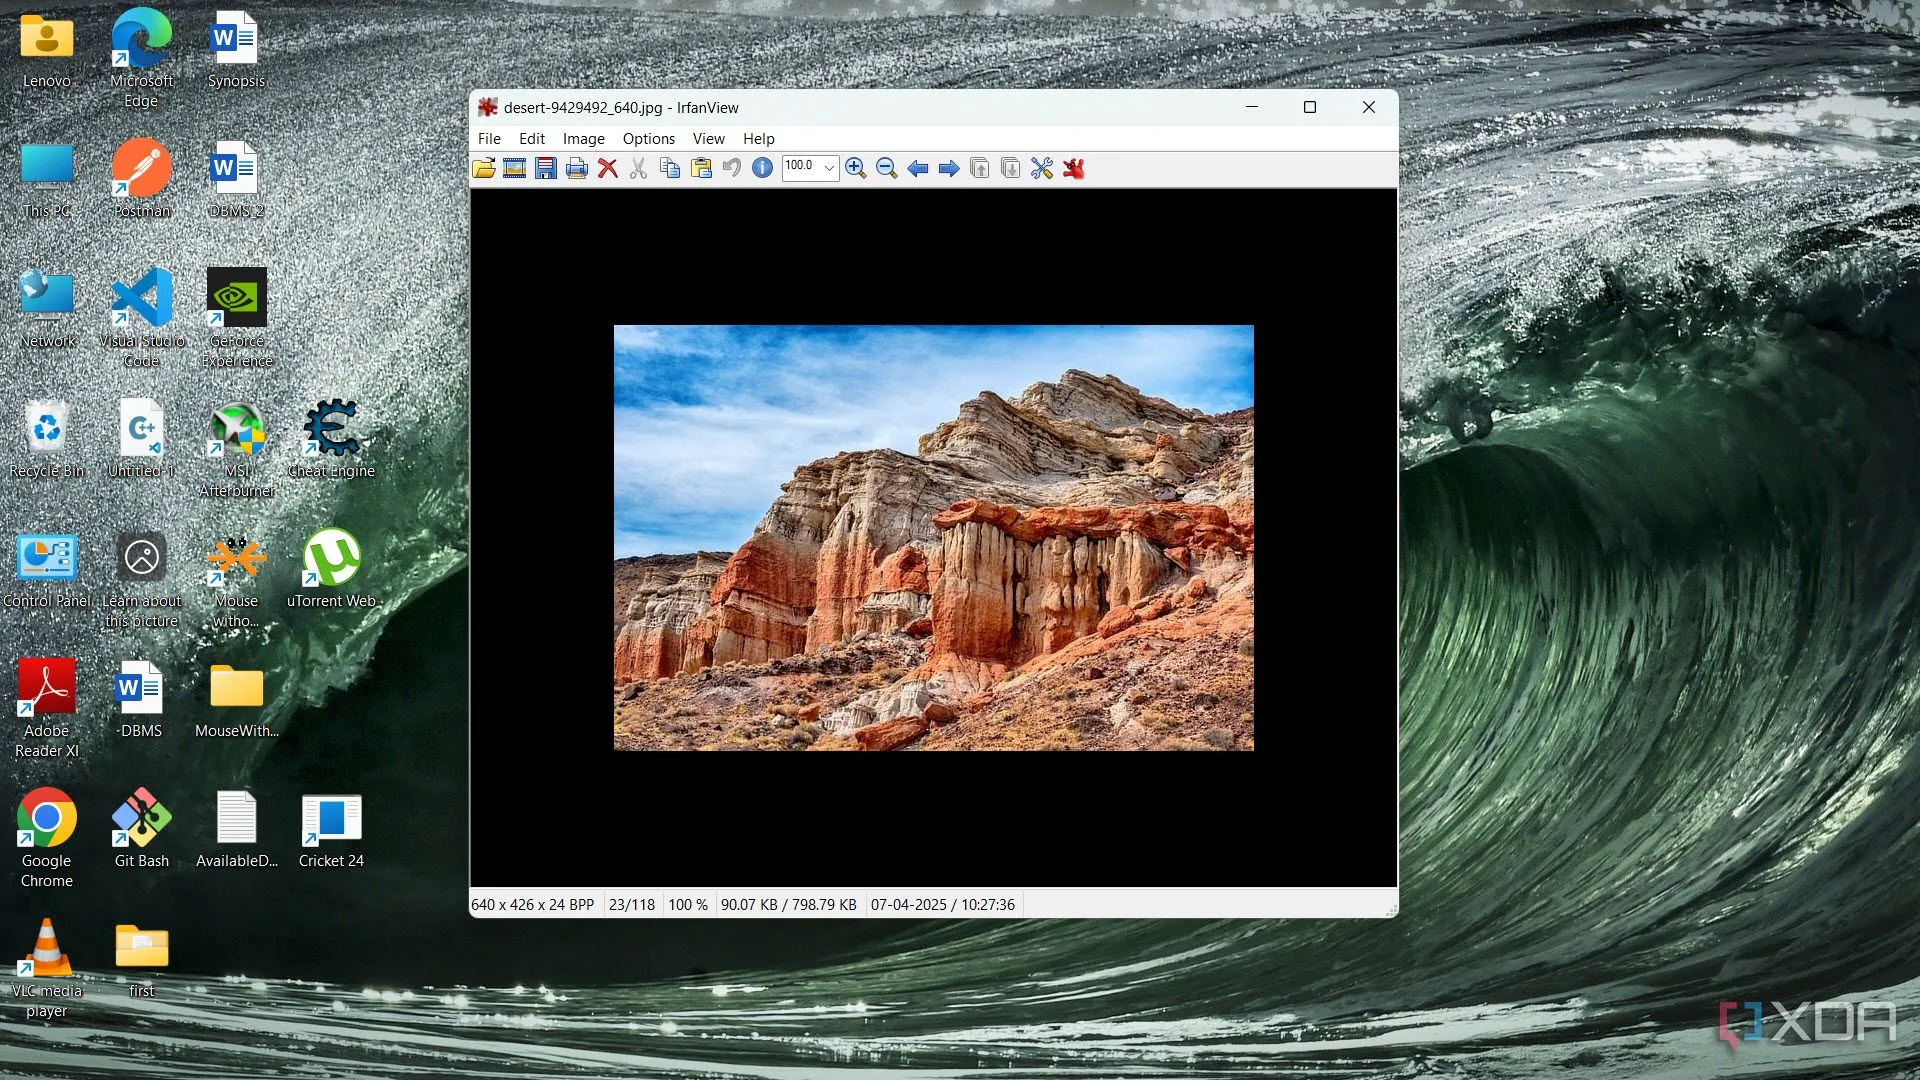Click the Undo arrow icon
Viewport: 1920px width, 1080px height.
pyautogui.click(x=732, y=168)
